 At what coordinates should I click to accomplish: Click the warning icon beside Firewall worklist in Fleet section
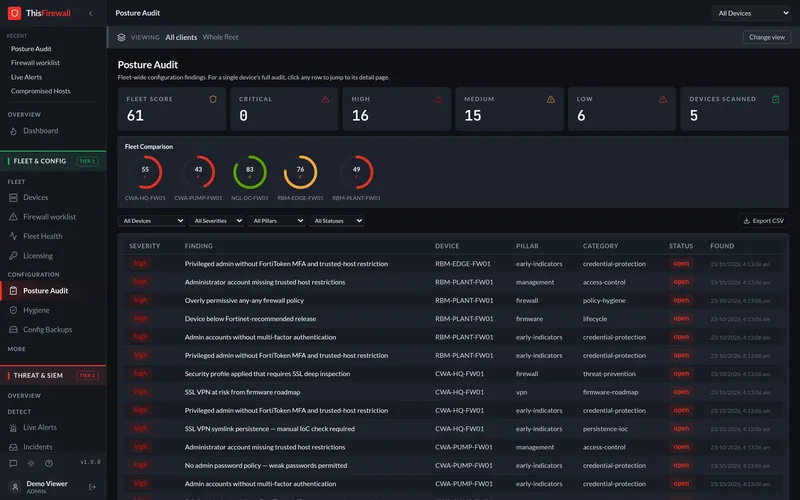coord(13,217)
